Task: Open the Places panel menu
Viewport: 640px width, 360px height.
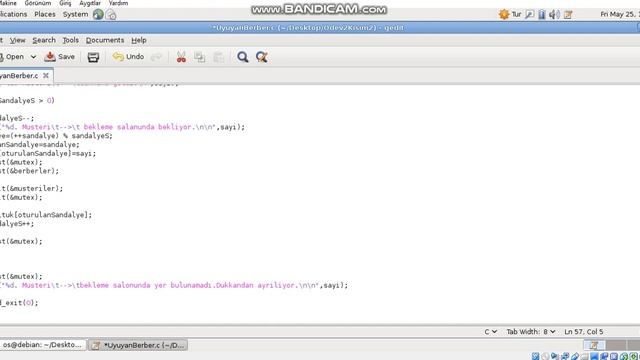Action: pos(45,14)
